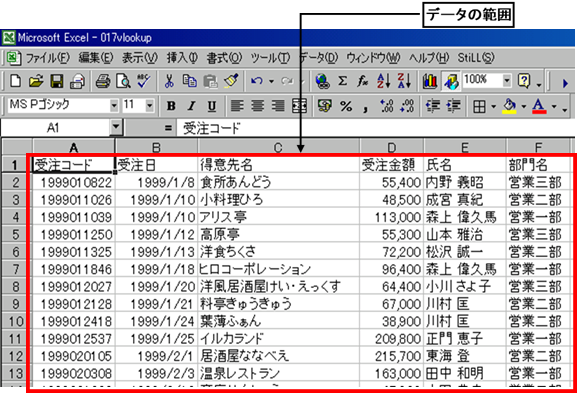Click the Save floppy disk icon
The image size is (577, 393).
(x=57, y=81)
